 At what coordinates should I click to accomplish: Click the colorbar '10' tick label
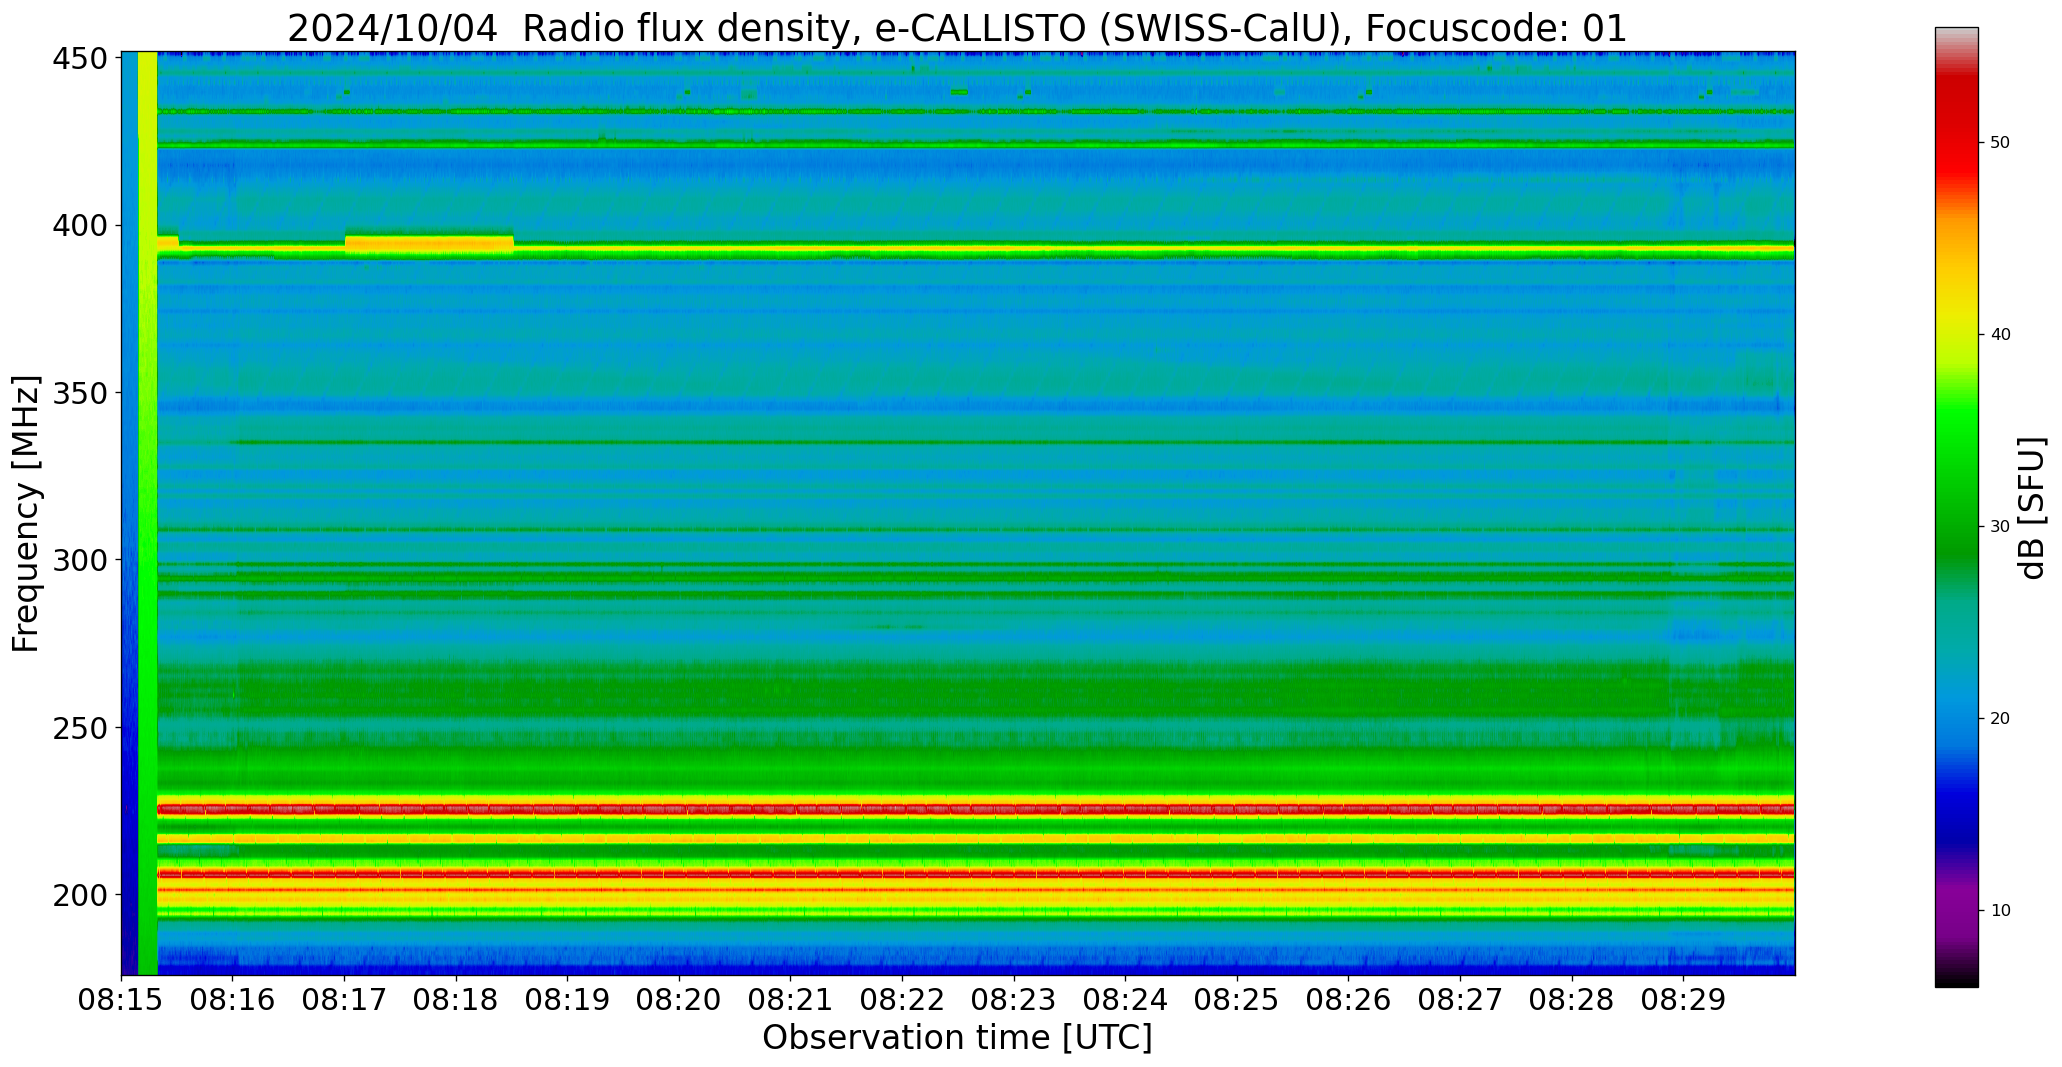(1999, 911)
